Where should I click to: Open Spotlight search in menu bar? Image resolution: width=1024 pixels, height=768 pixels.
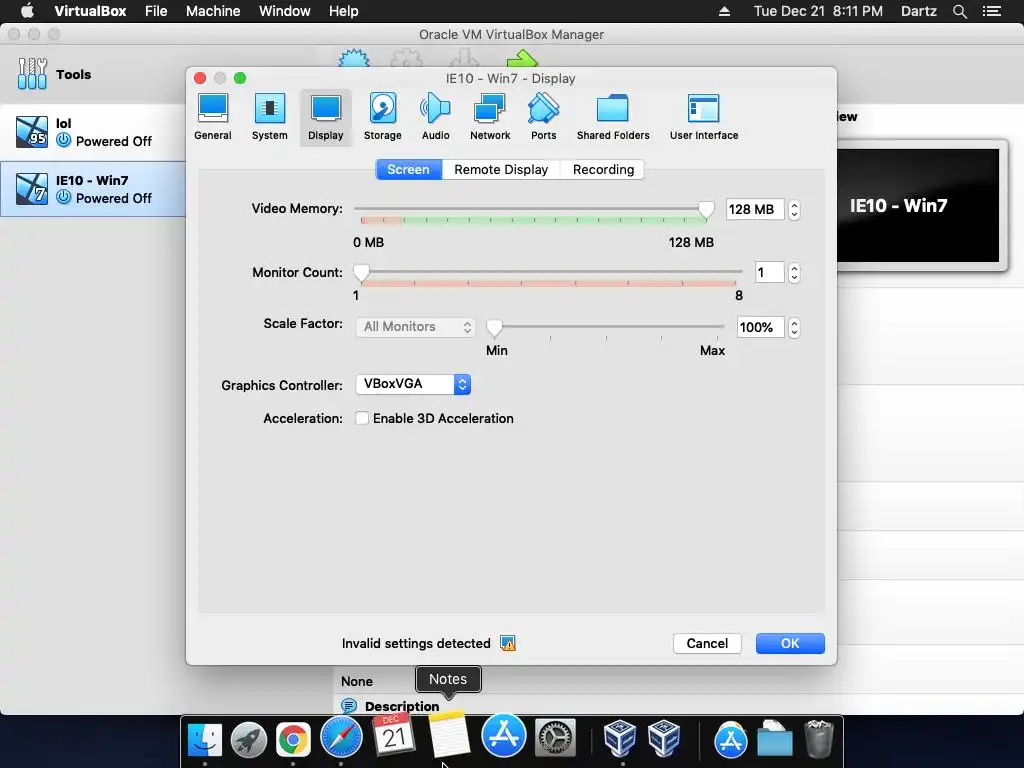[959, 11]
